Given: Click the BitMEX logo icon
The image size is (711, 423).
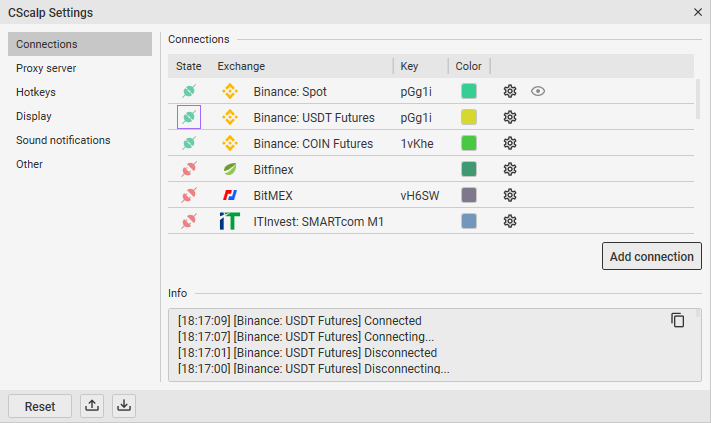Looking at the screenshot, I should [x=230, y=195].
